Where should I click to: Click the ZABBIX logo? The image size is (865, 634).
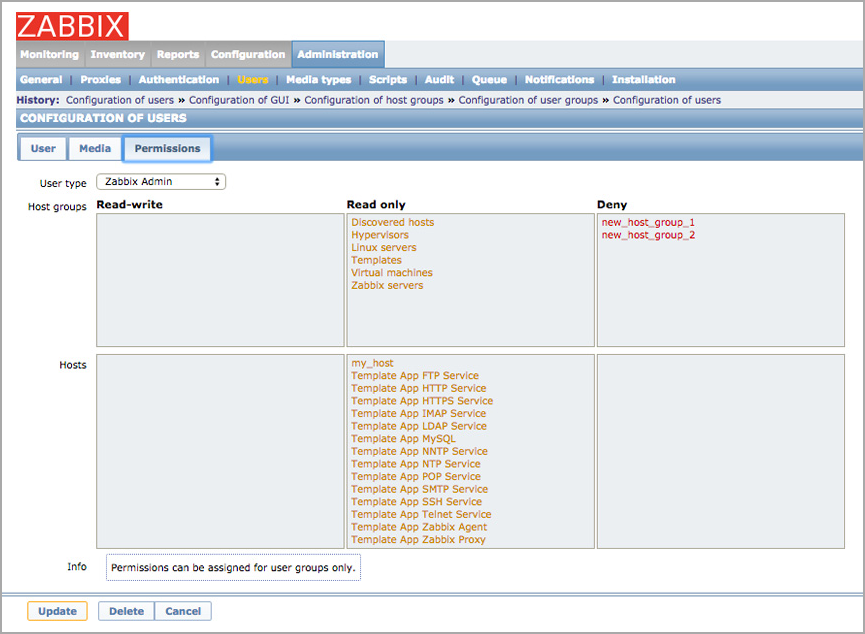coord(70,26)
